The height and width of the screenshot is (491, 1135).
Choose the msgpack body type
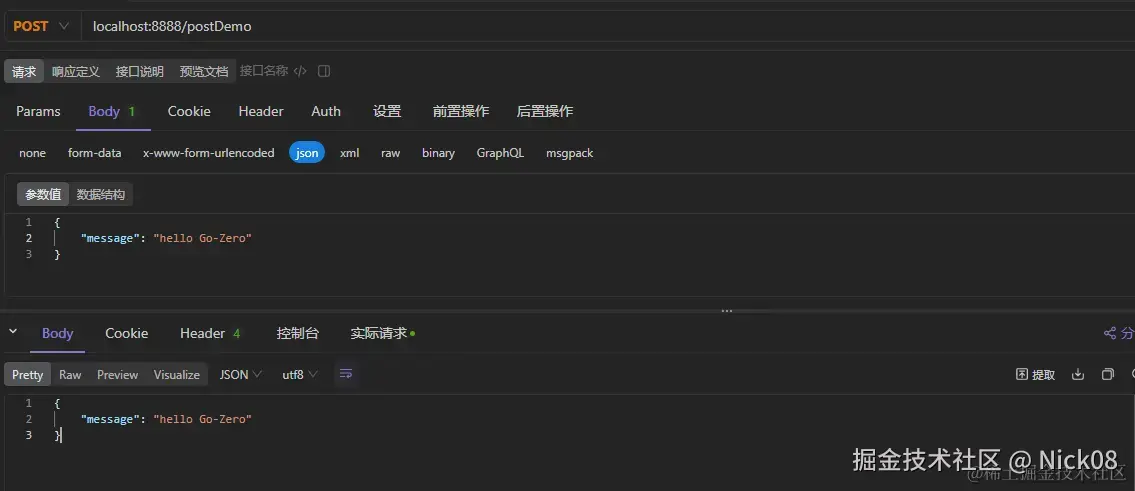(x=570, y=153)
